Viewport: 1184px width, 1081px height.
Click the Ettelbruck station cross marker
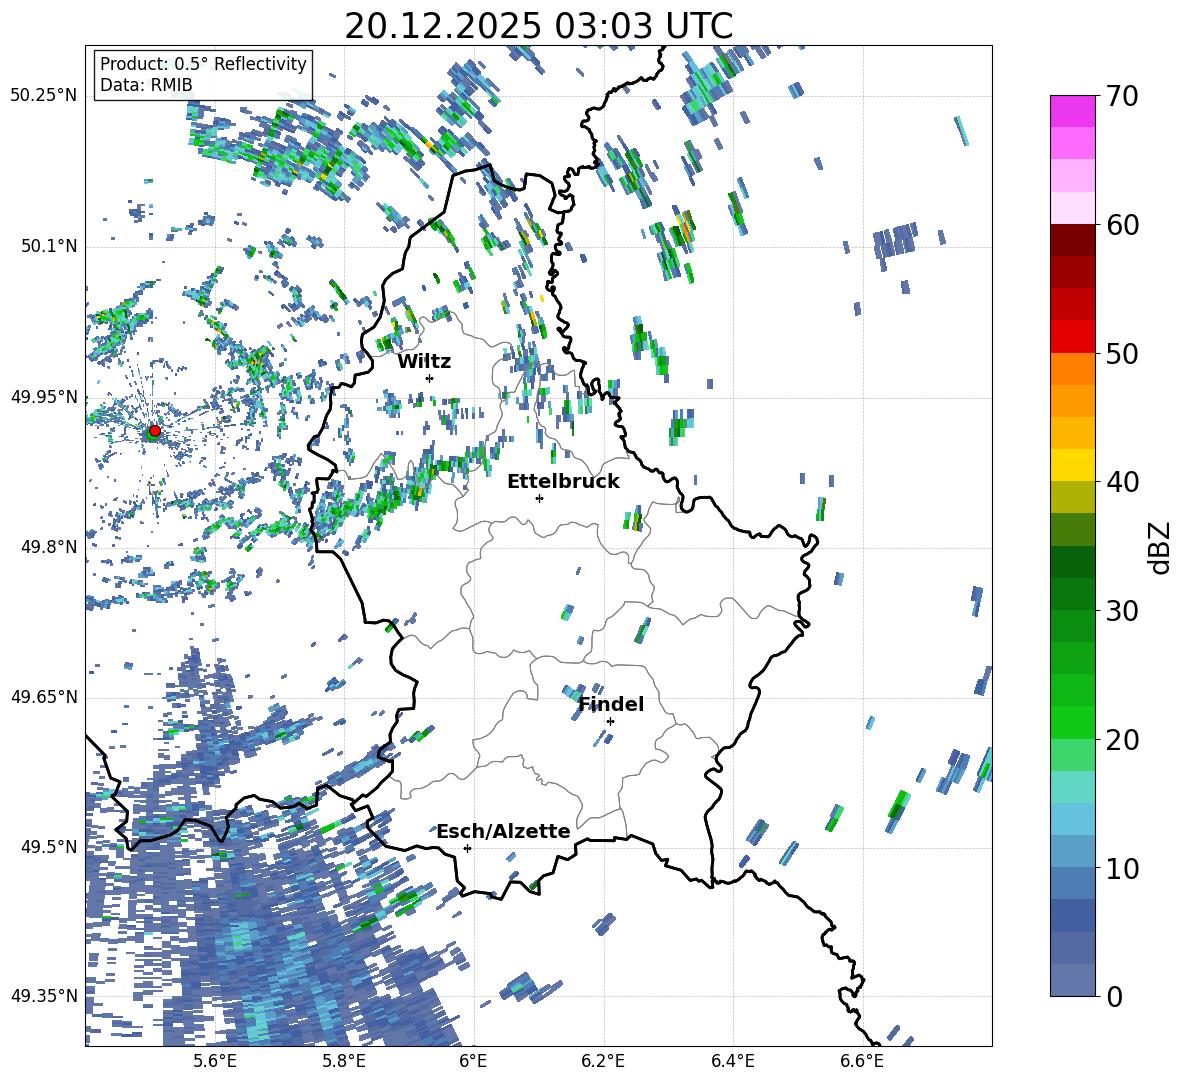(539, 498)
